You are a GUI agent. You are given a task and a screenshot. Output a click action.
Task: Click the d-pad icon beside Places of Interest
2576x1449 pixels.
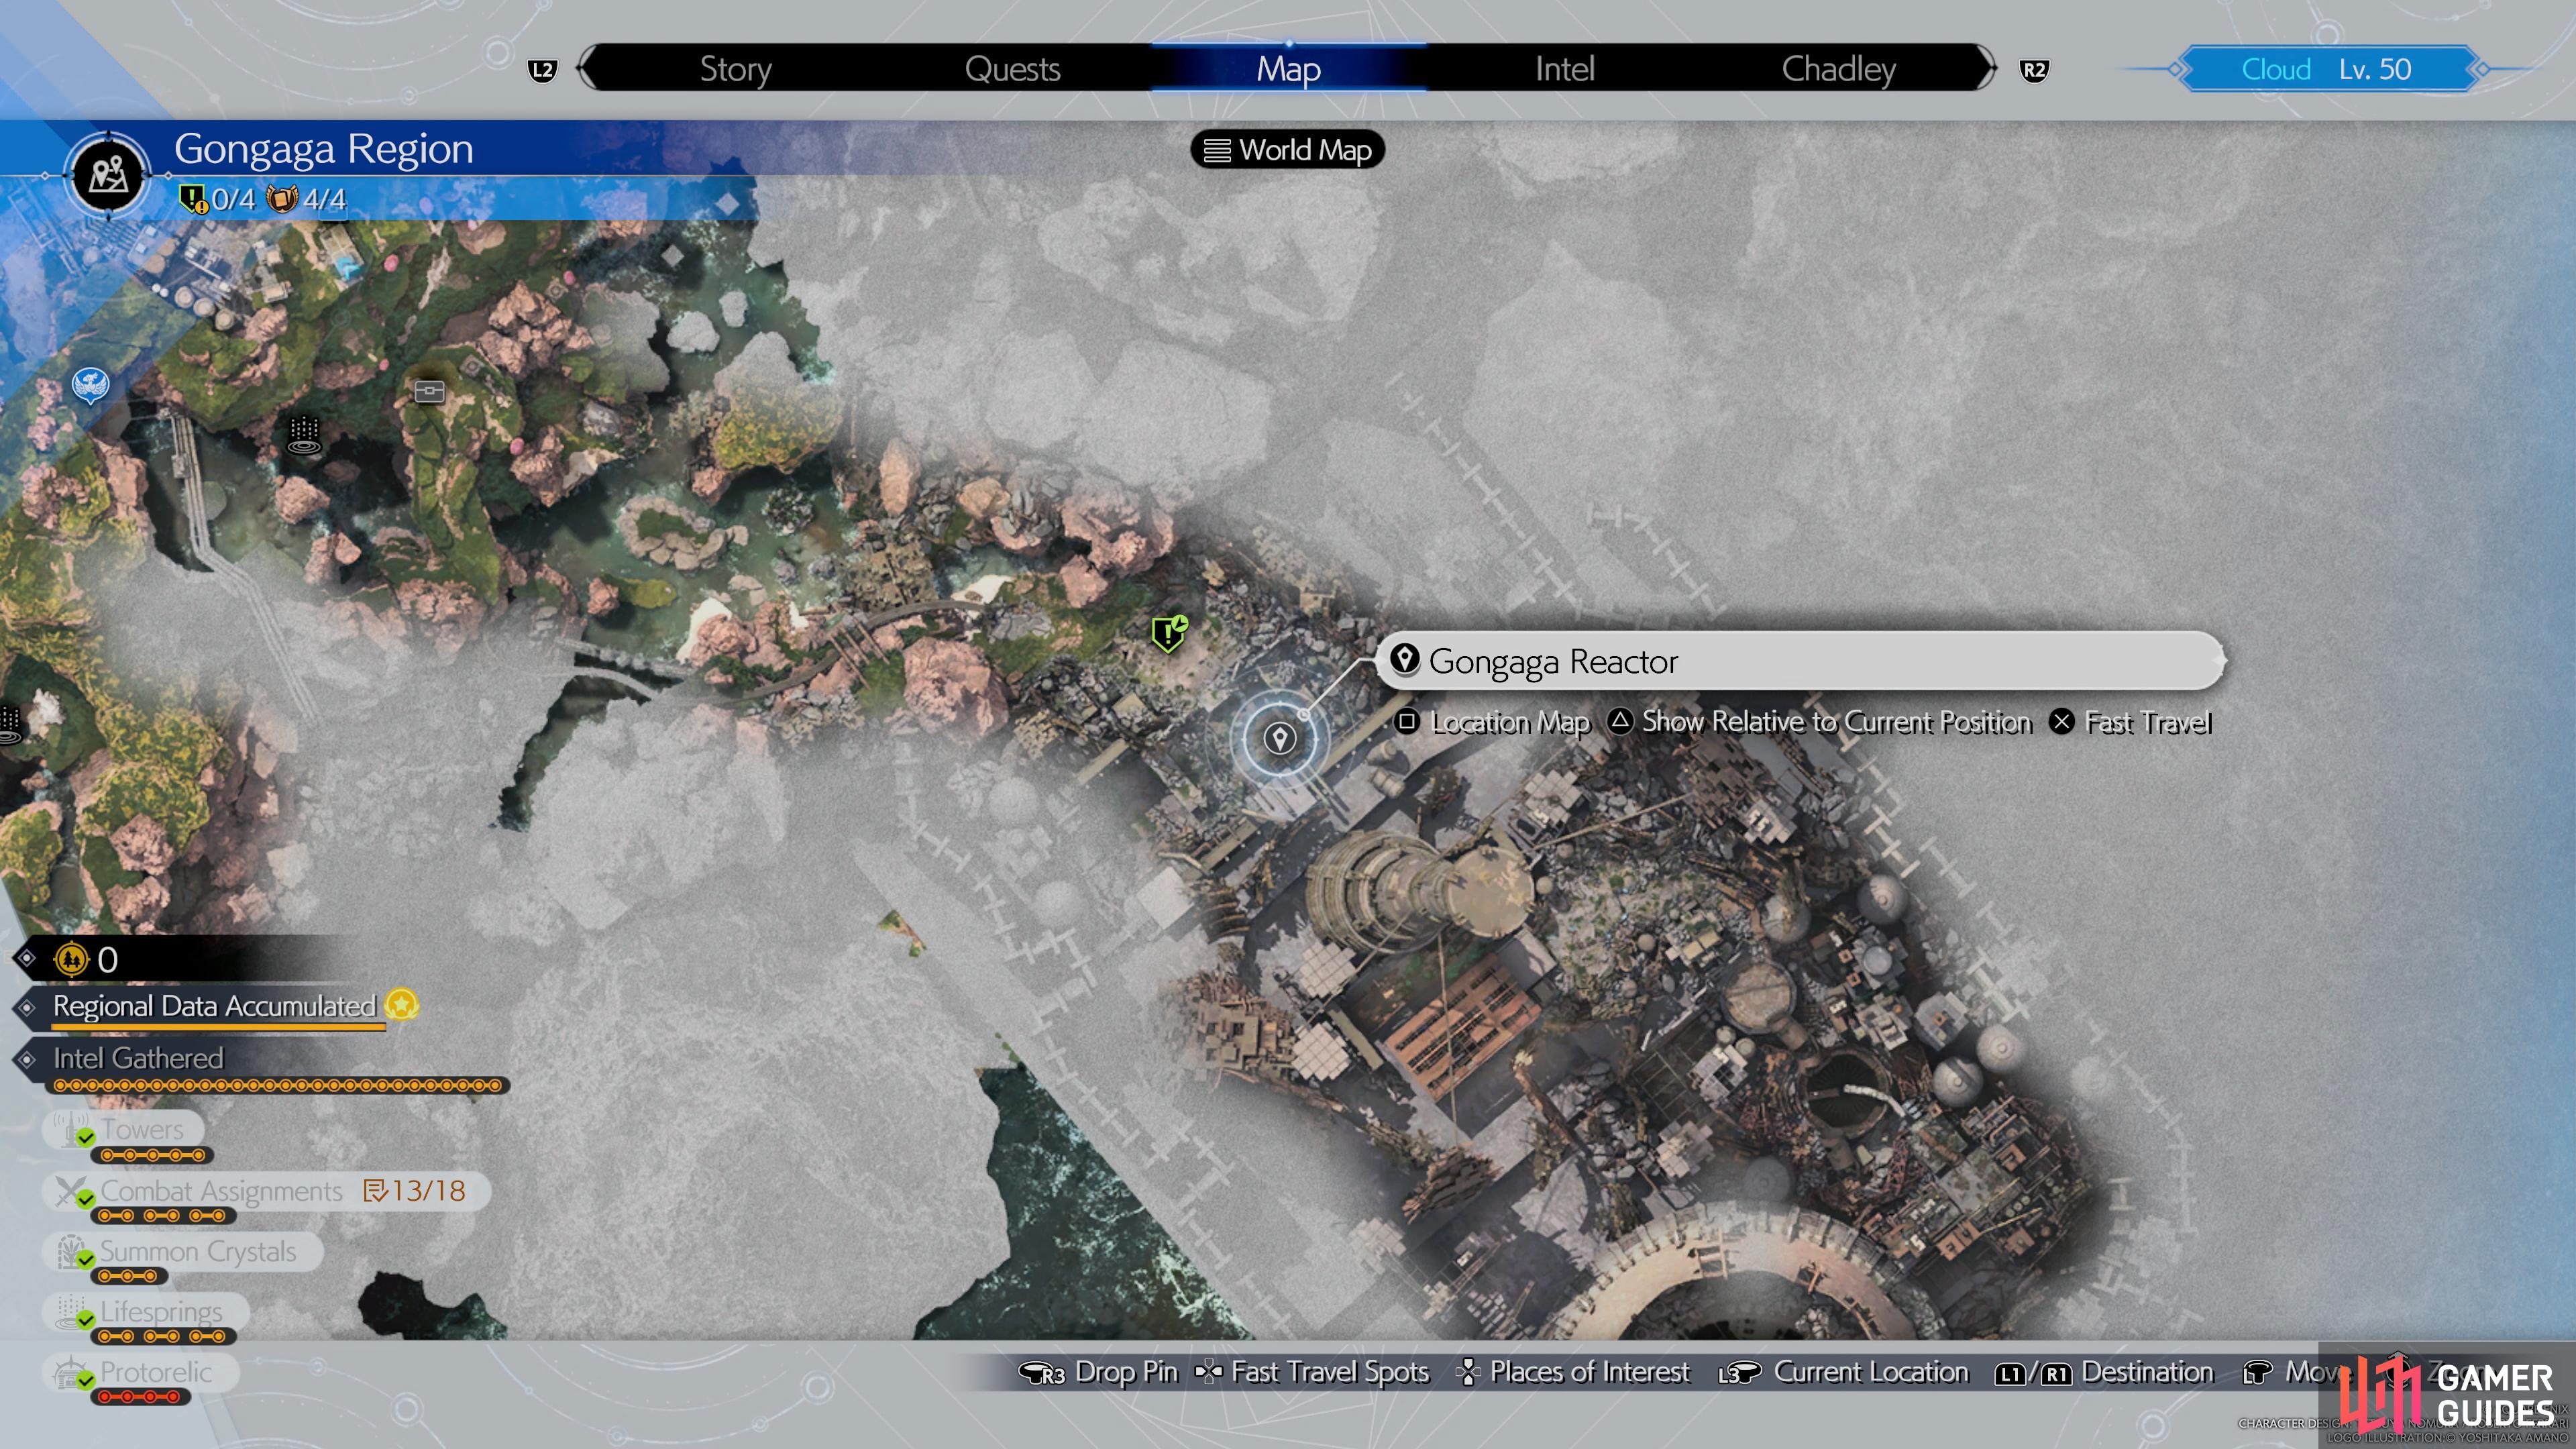click(1468, 1372)
